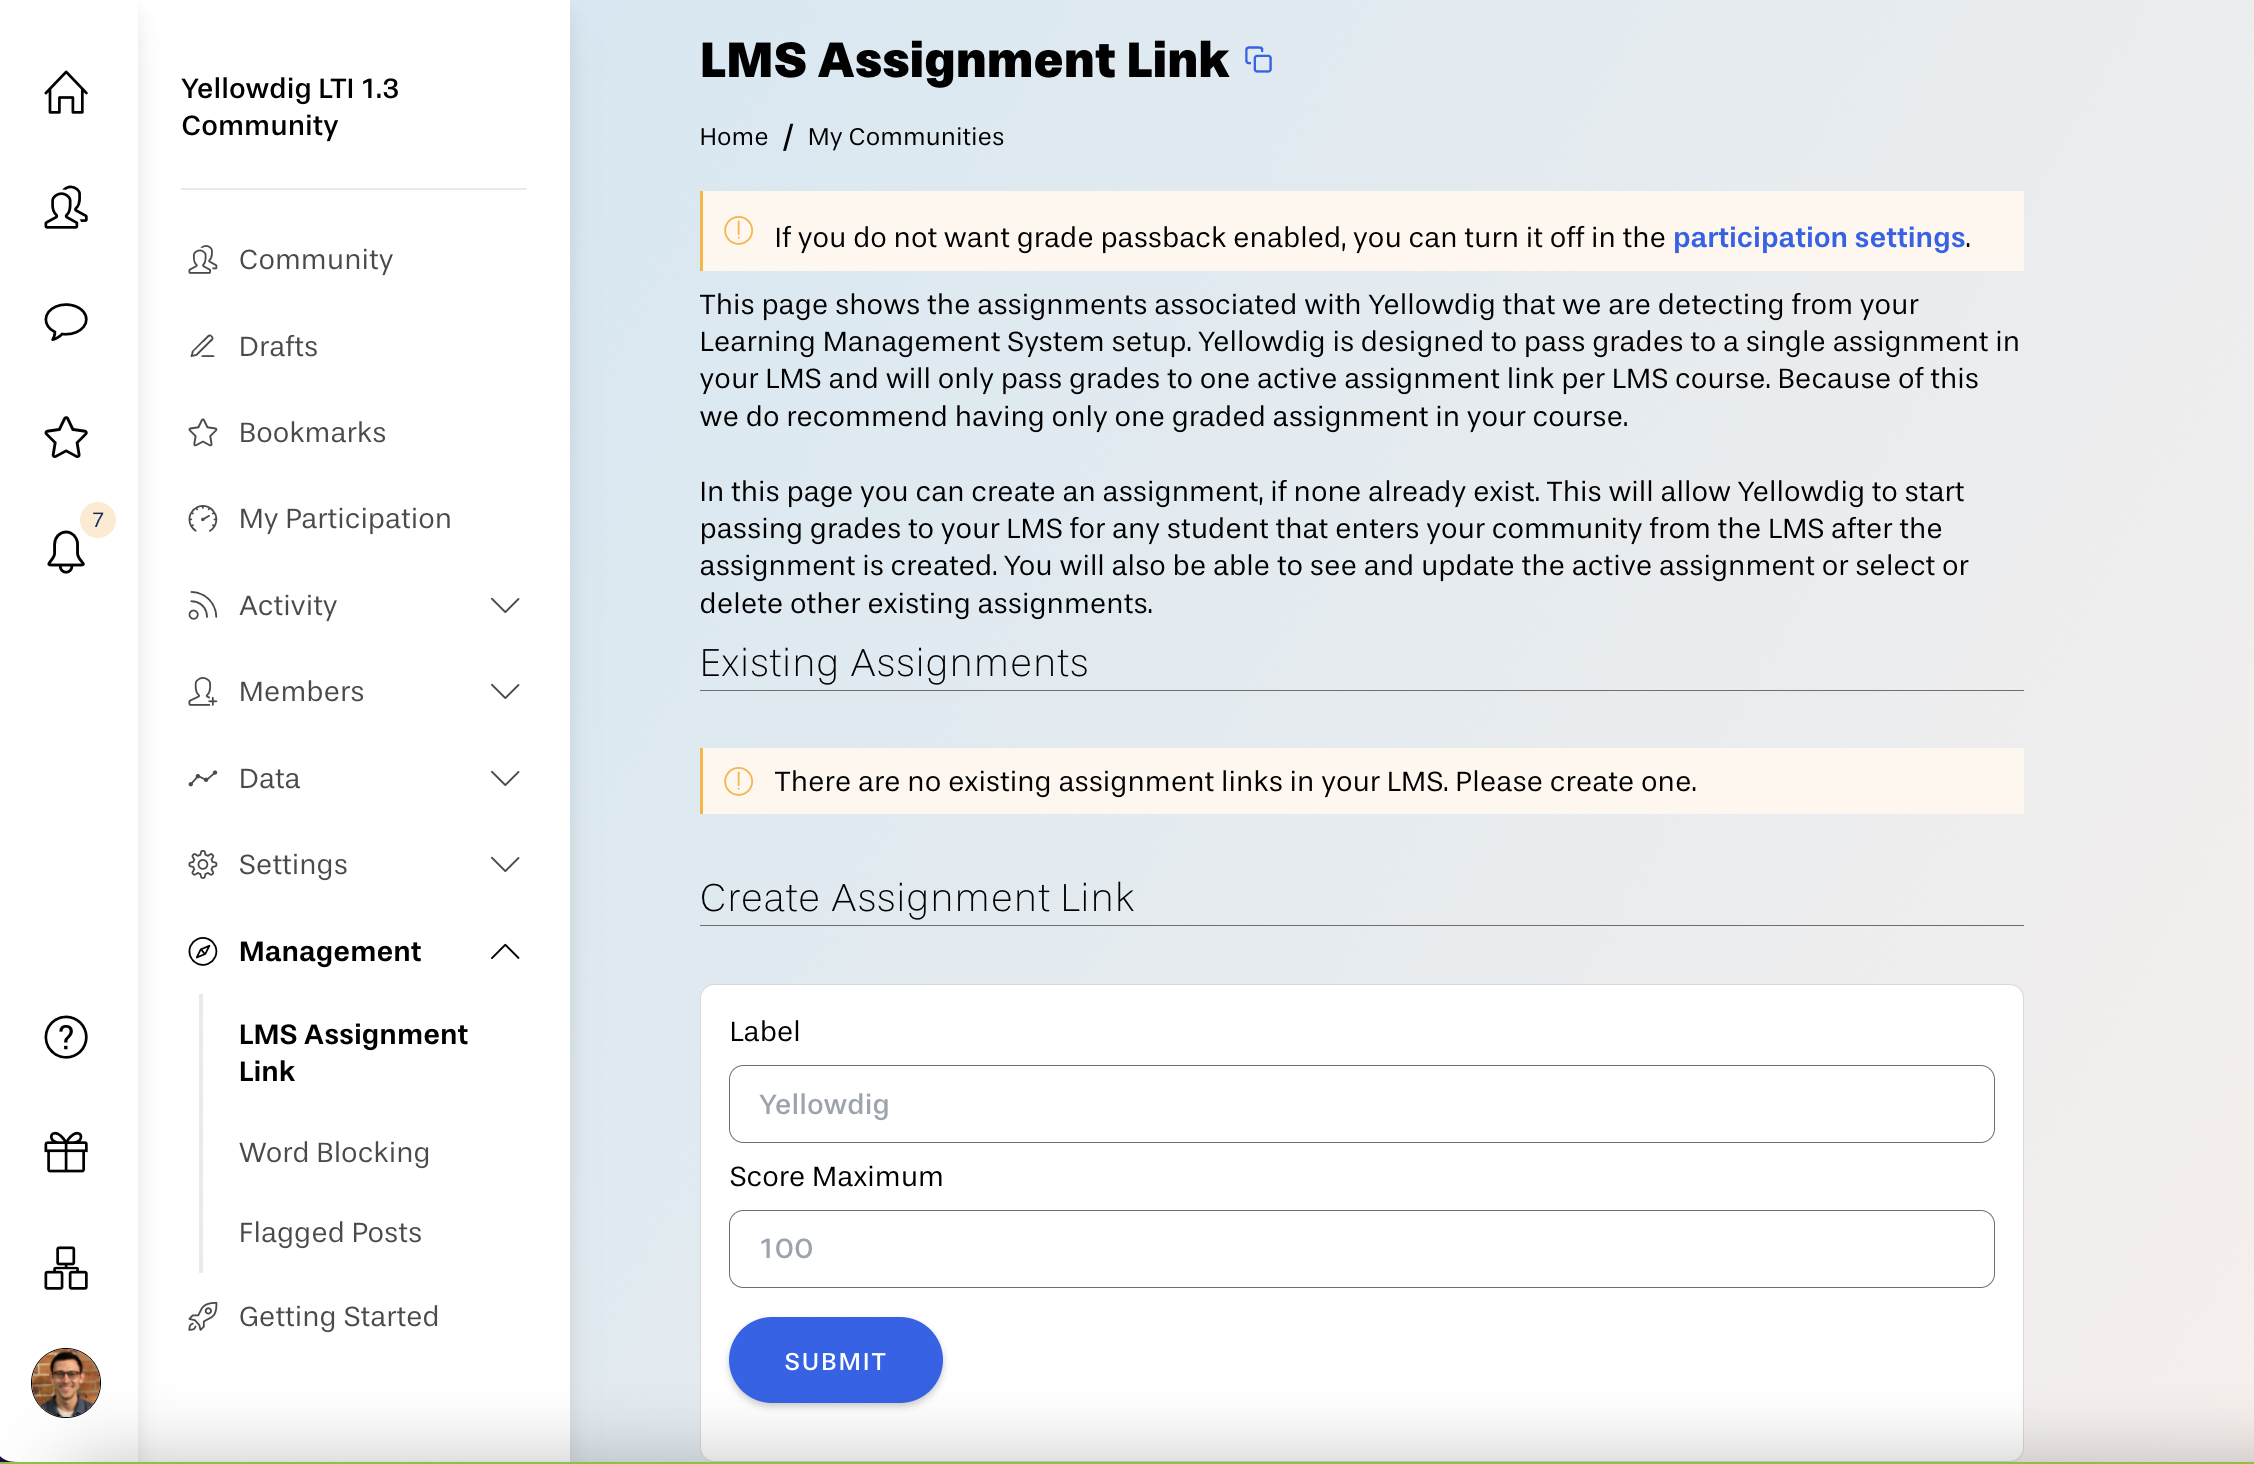The image size is (2254, 1464).
Task: Open the communities people icon in rail
Action: [66, 208]
